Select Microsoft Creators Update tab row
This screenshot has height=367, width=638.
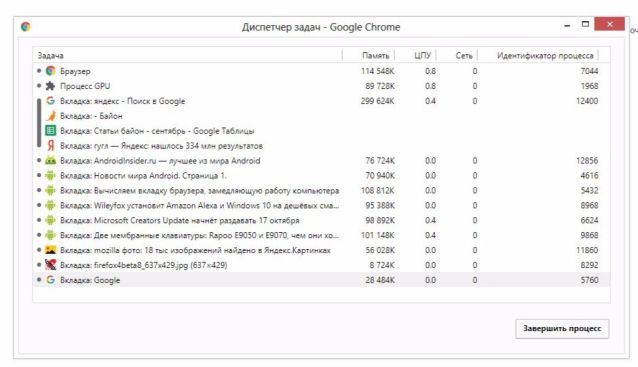(321, 220)
